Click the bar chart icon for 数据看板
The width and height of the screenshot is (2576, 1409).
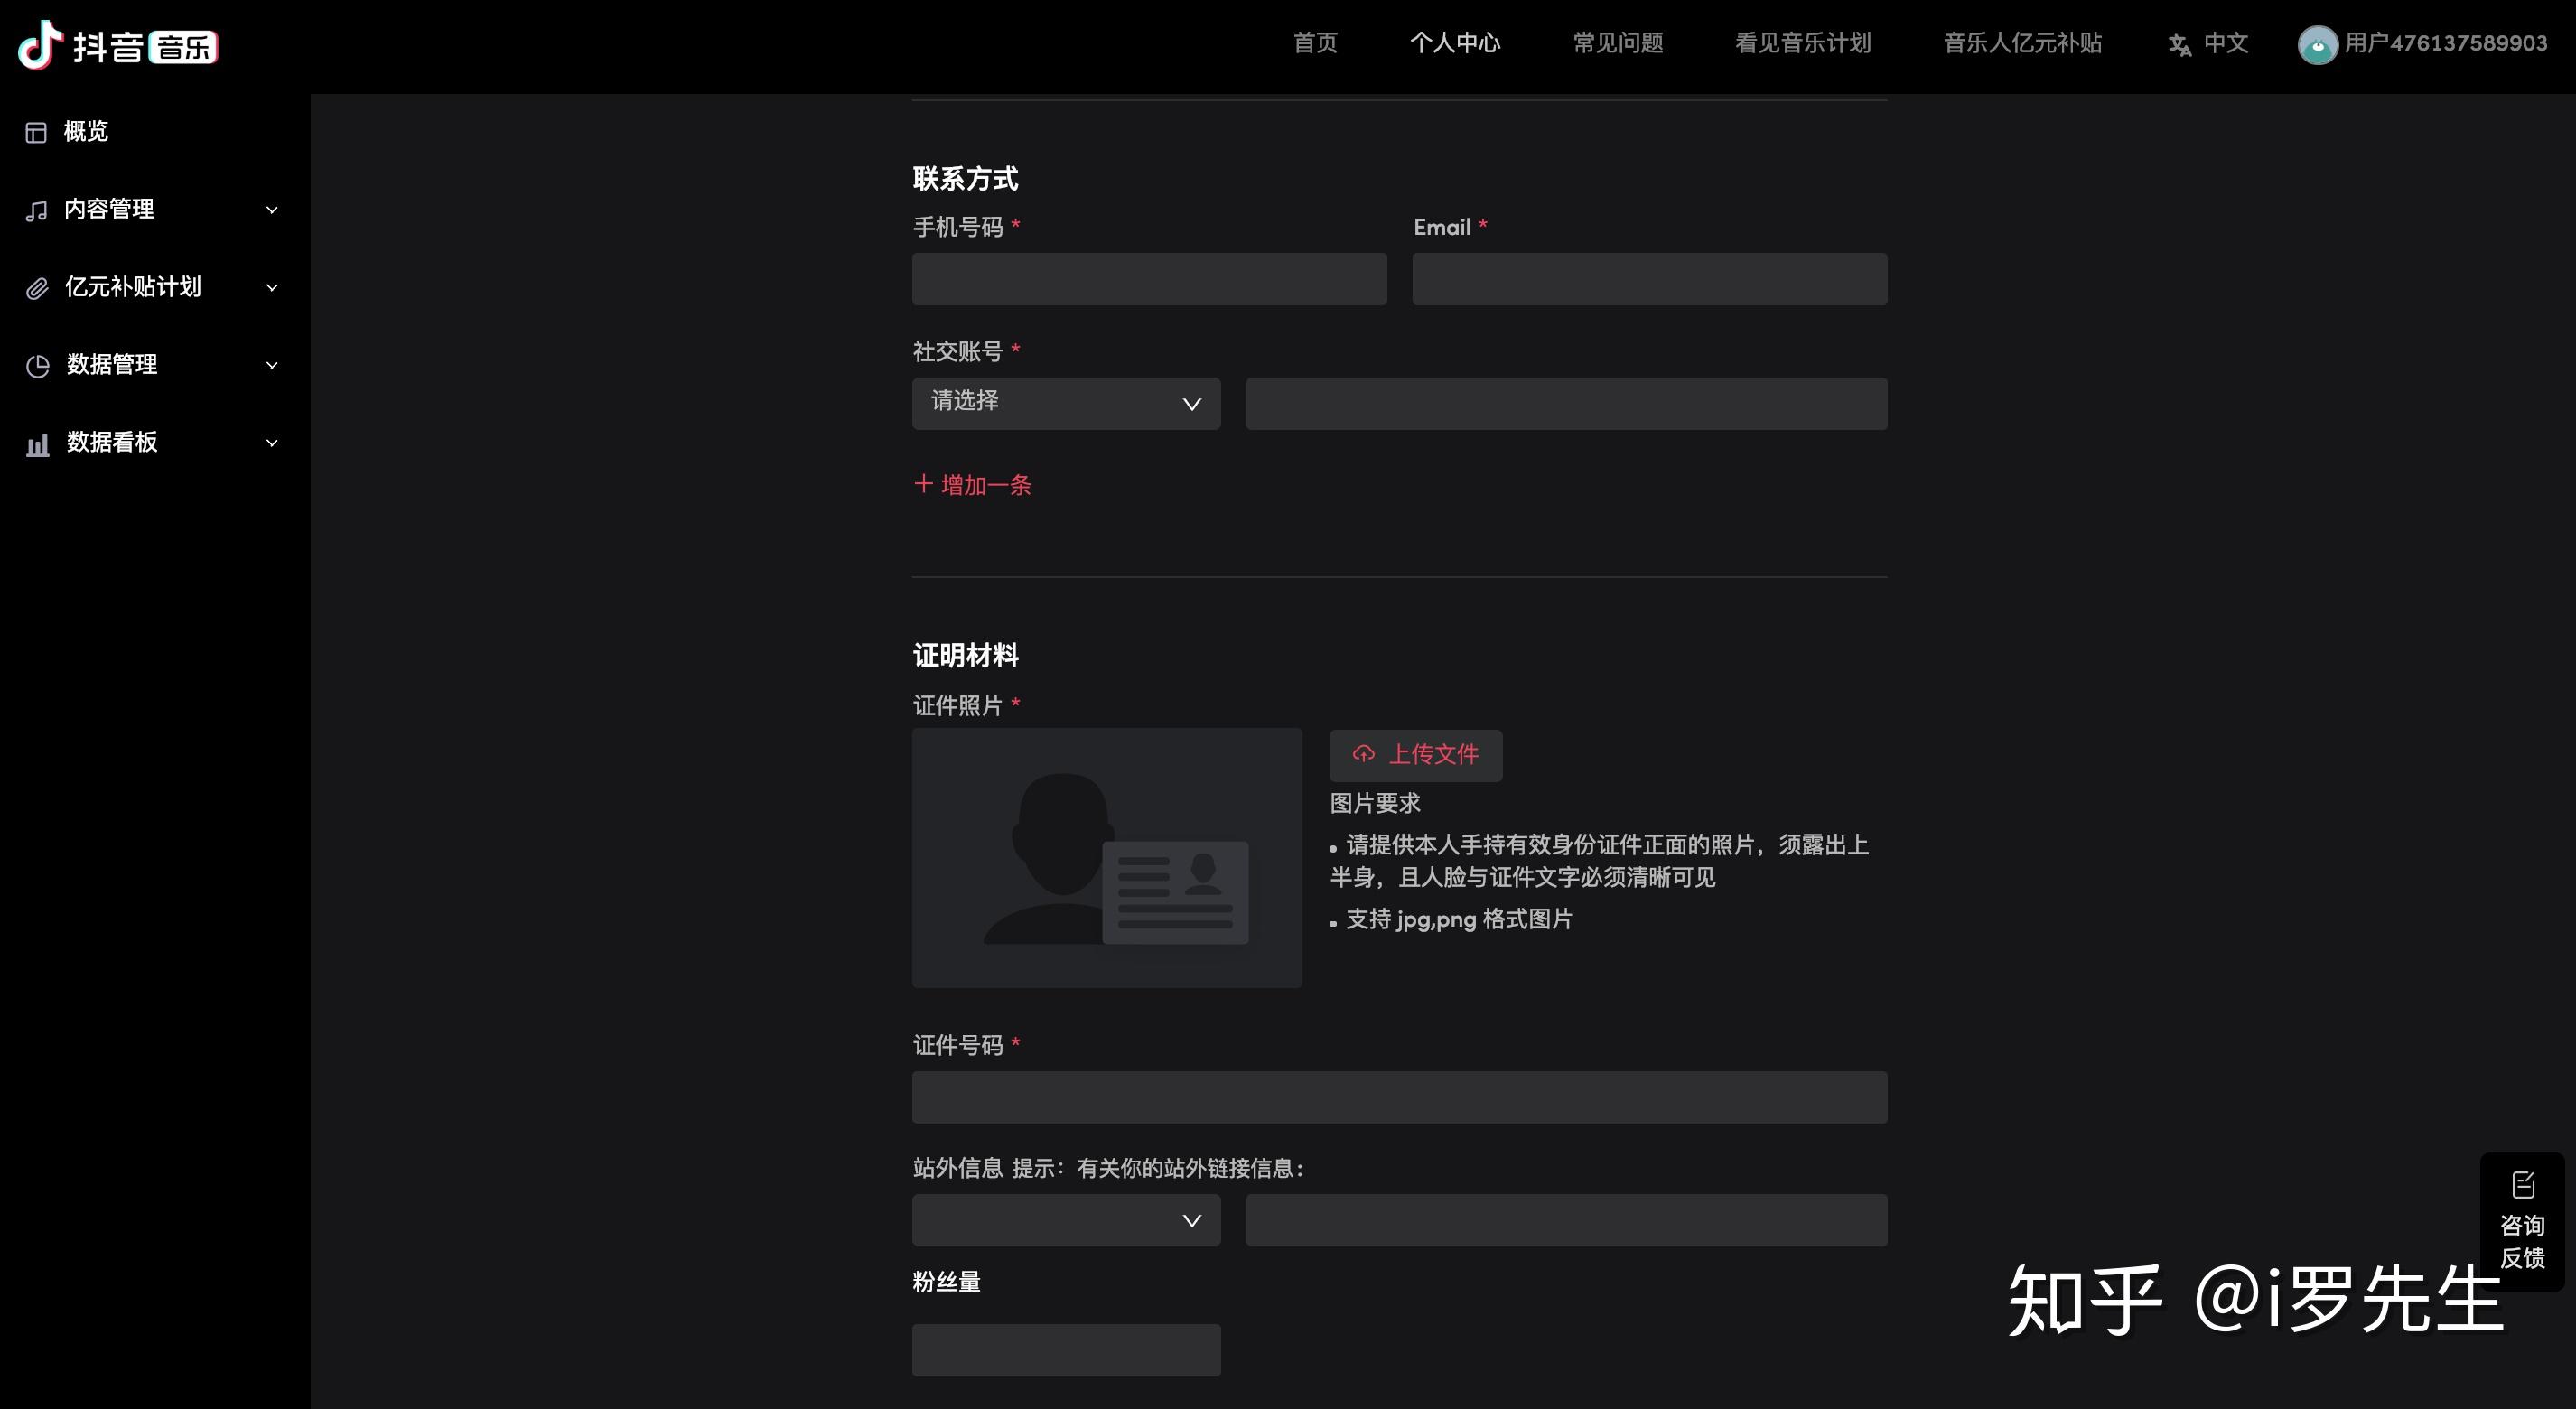[37, 444]
